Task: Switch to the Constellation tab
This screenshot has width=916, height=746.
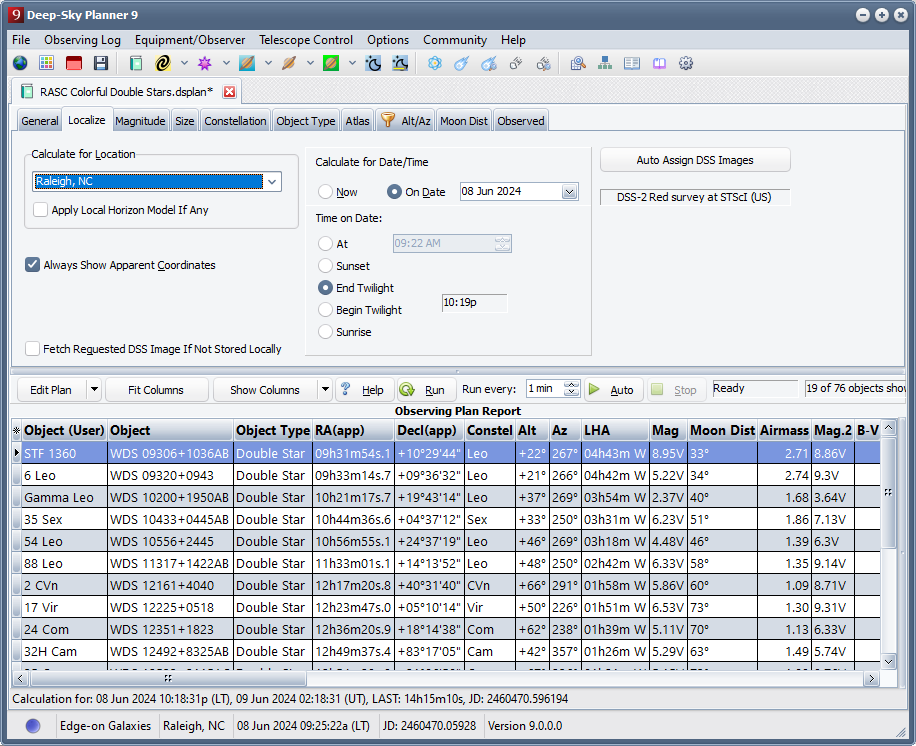Action: pyautogui.click(x=235, y=121)
